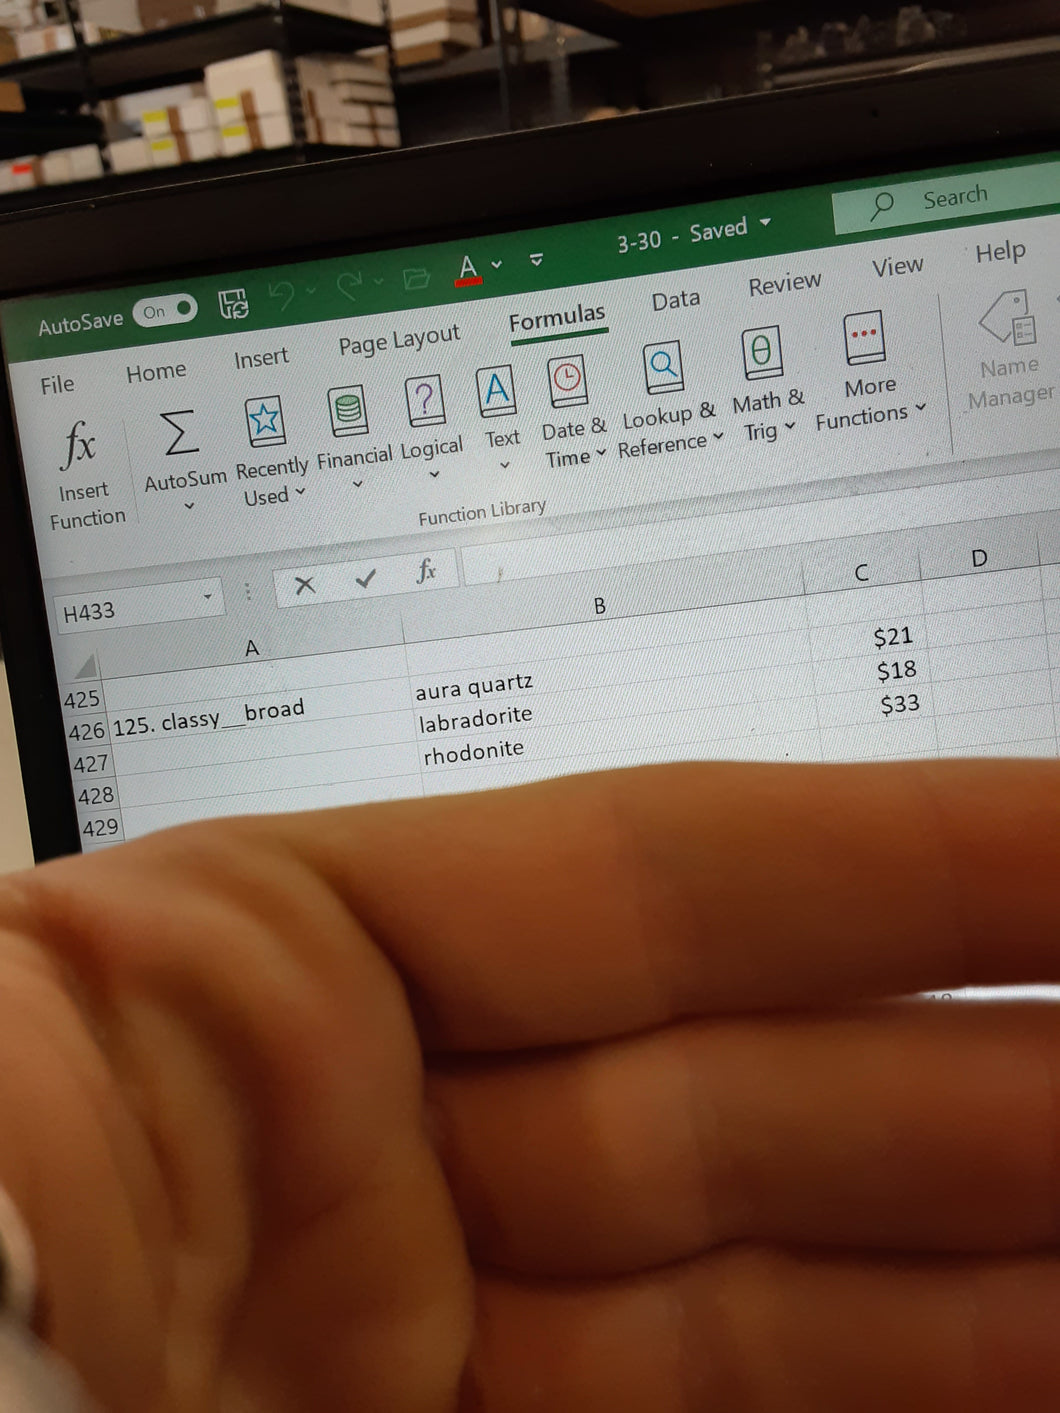This screenshot has height=1413, width=1060.
Task: Expand the Name Box dropdown arrow
Action: (208, 597)
